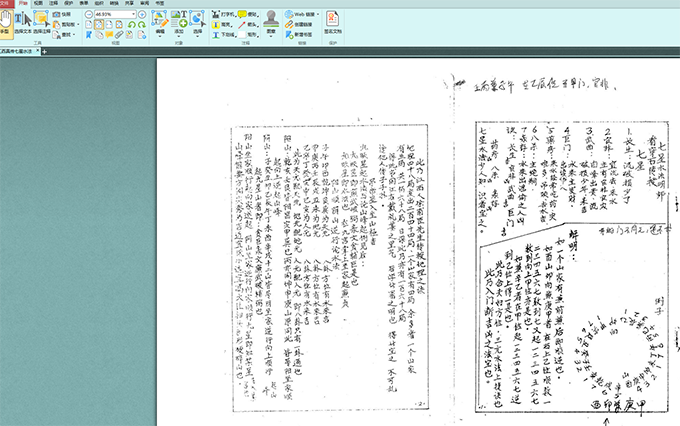Open the find/search tool
The width and height of the screenshot is (680, 426).
tap(61, 35)
